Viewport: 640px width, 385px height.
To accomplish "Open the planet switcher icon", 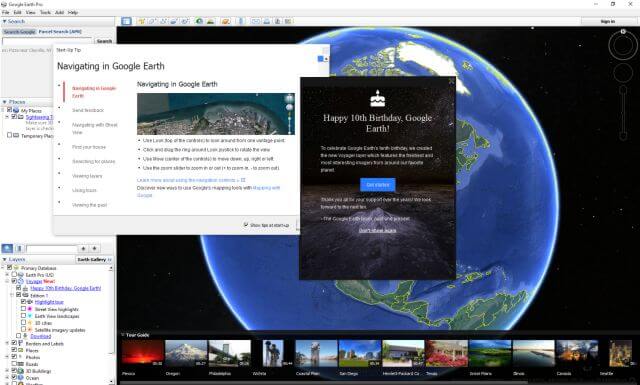I will (226, 21).
